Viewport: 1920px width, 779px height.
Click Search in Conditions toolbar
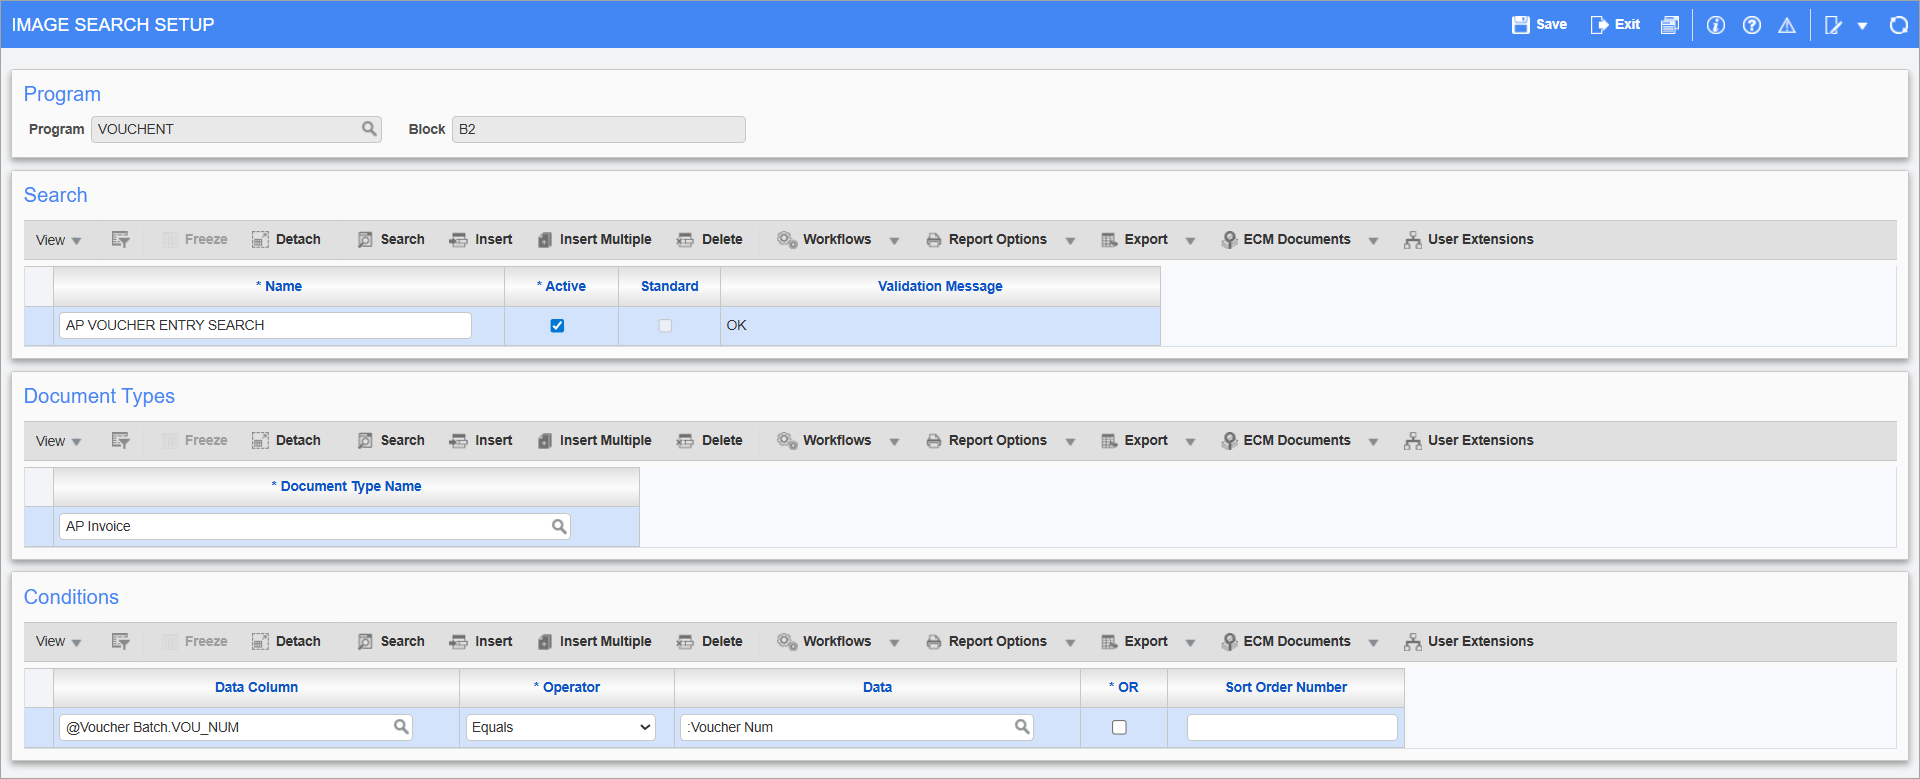pyautogui.click(x=391, y=642)
